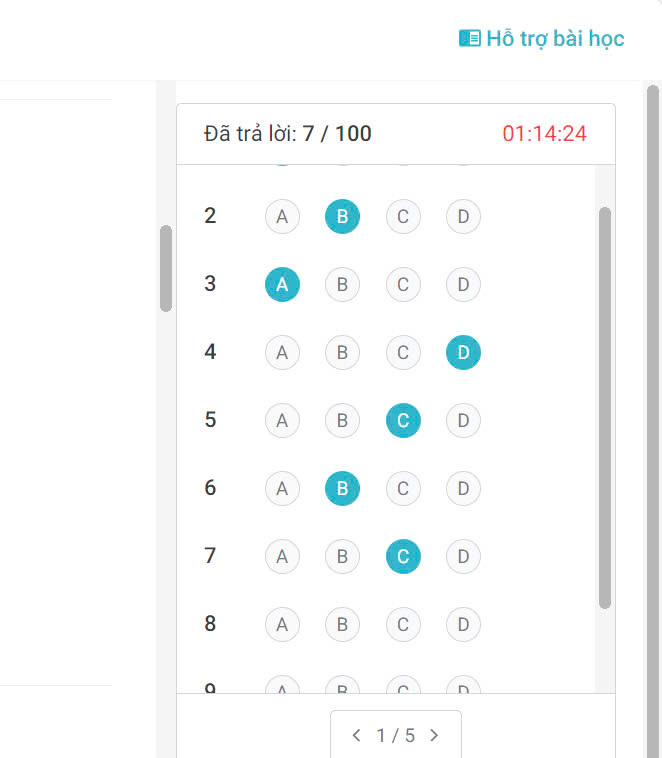The height and width of the screenshot is (758, 662).
Task: Pick option D for question 6
Action: pyautogui.click(x=463, y=488)
